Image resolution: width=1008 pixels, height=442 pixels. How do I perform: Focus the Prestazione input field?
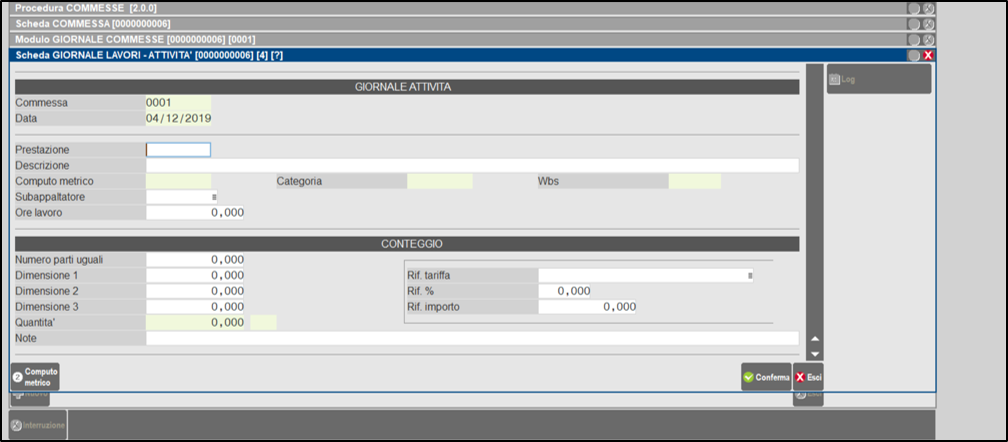tap(179, 150)
